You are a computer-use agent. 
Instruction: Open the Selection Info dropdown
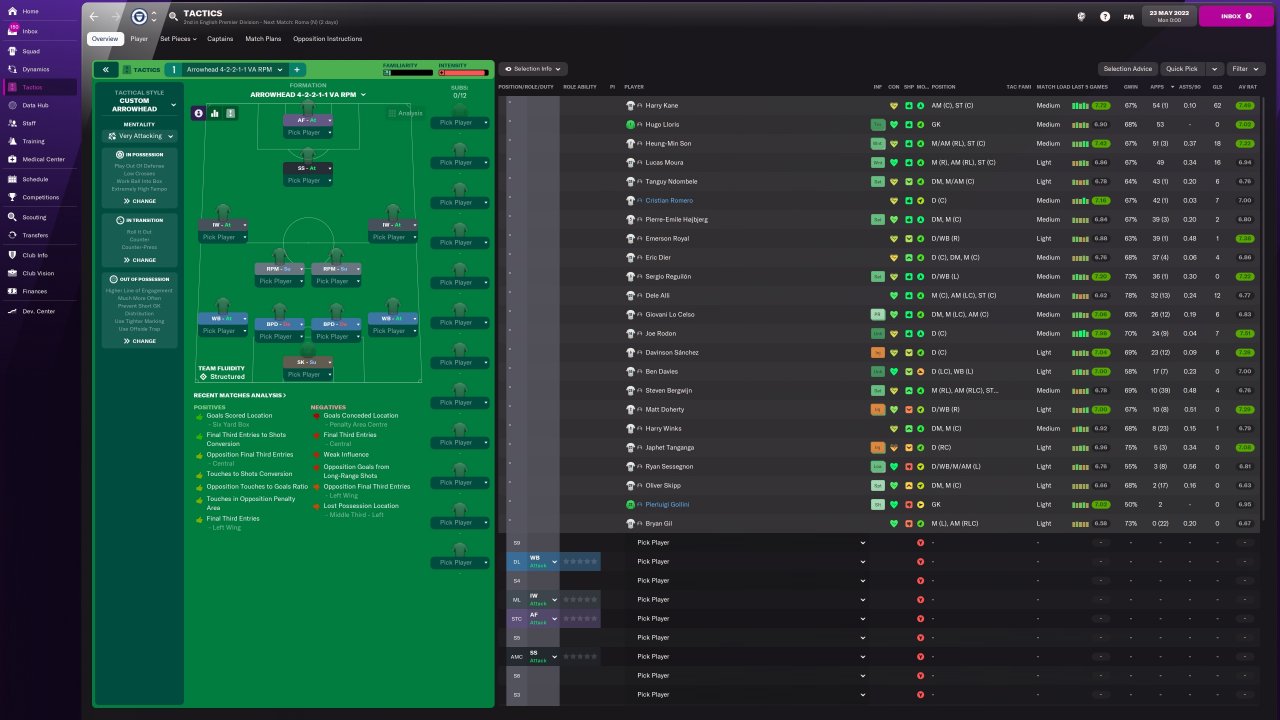click(x=535, y=69)
